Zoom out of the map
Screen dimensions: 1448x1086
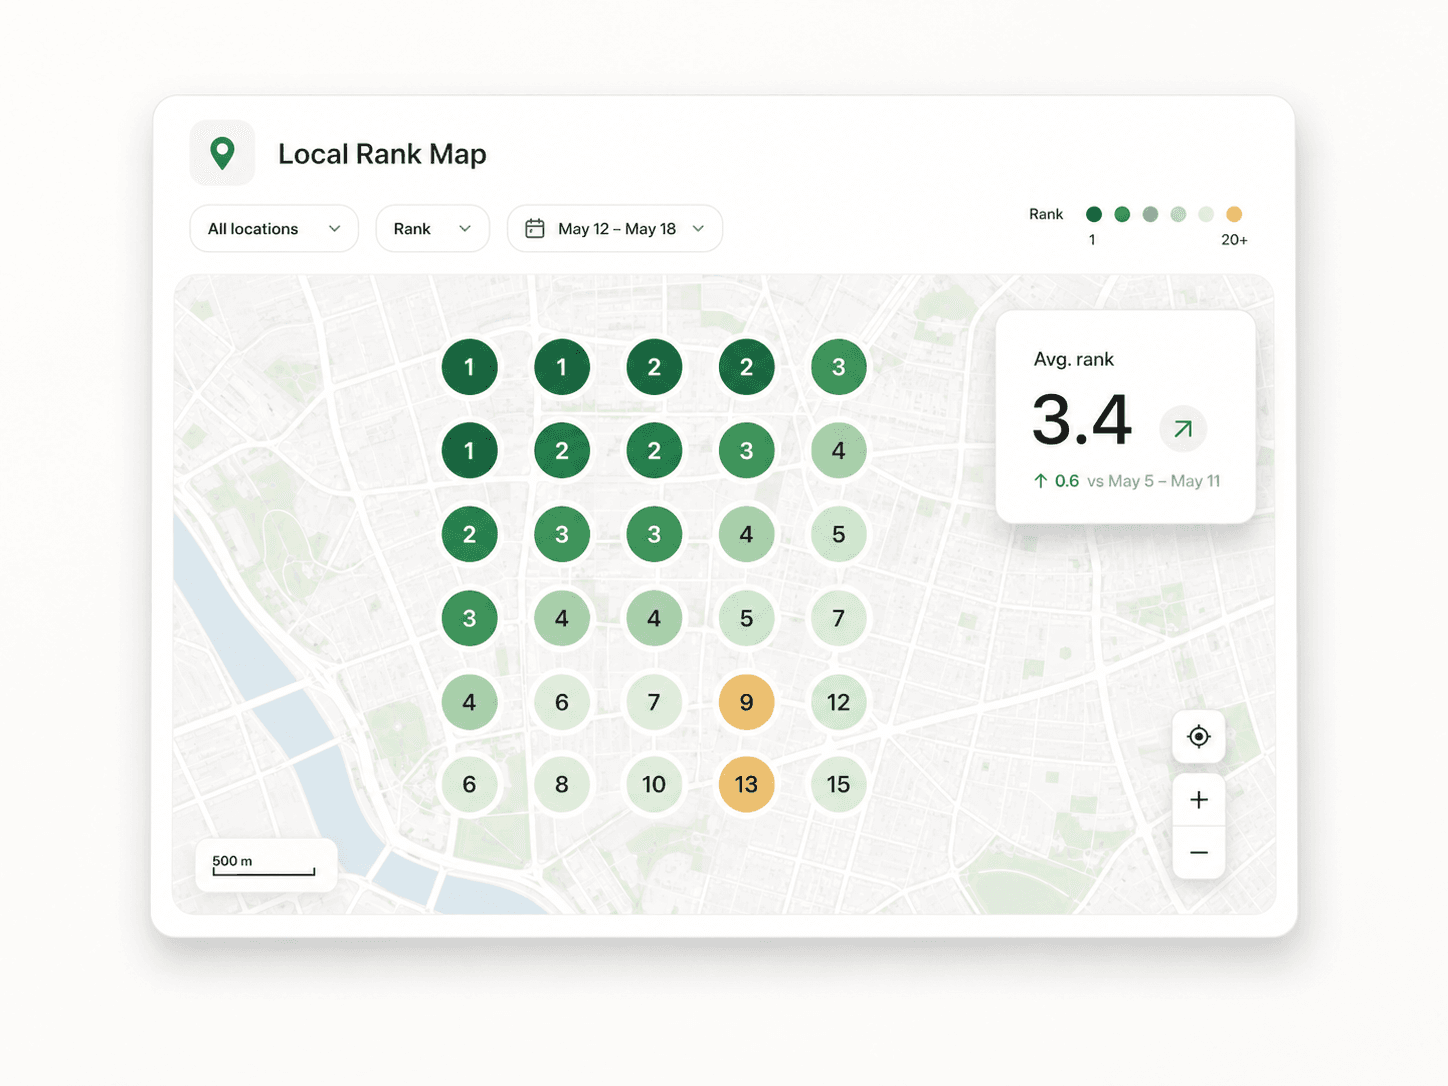tap(1199, 853)
